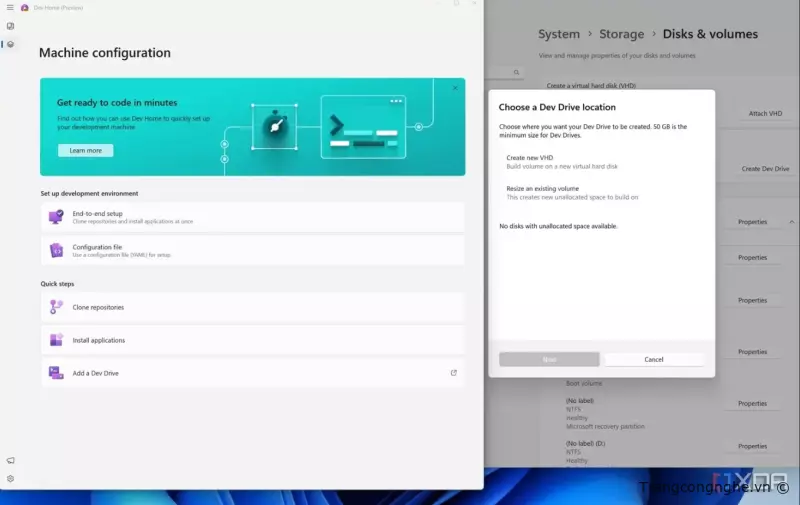Click Clone repositories quick step

click(251, 307)
